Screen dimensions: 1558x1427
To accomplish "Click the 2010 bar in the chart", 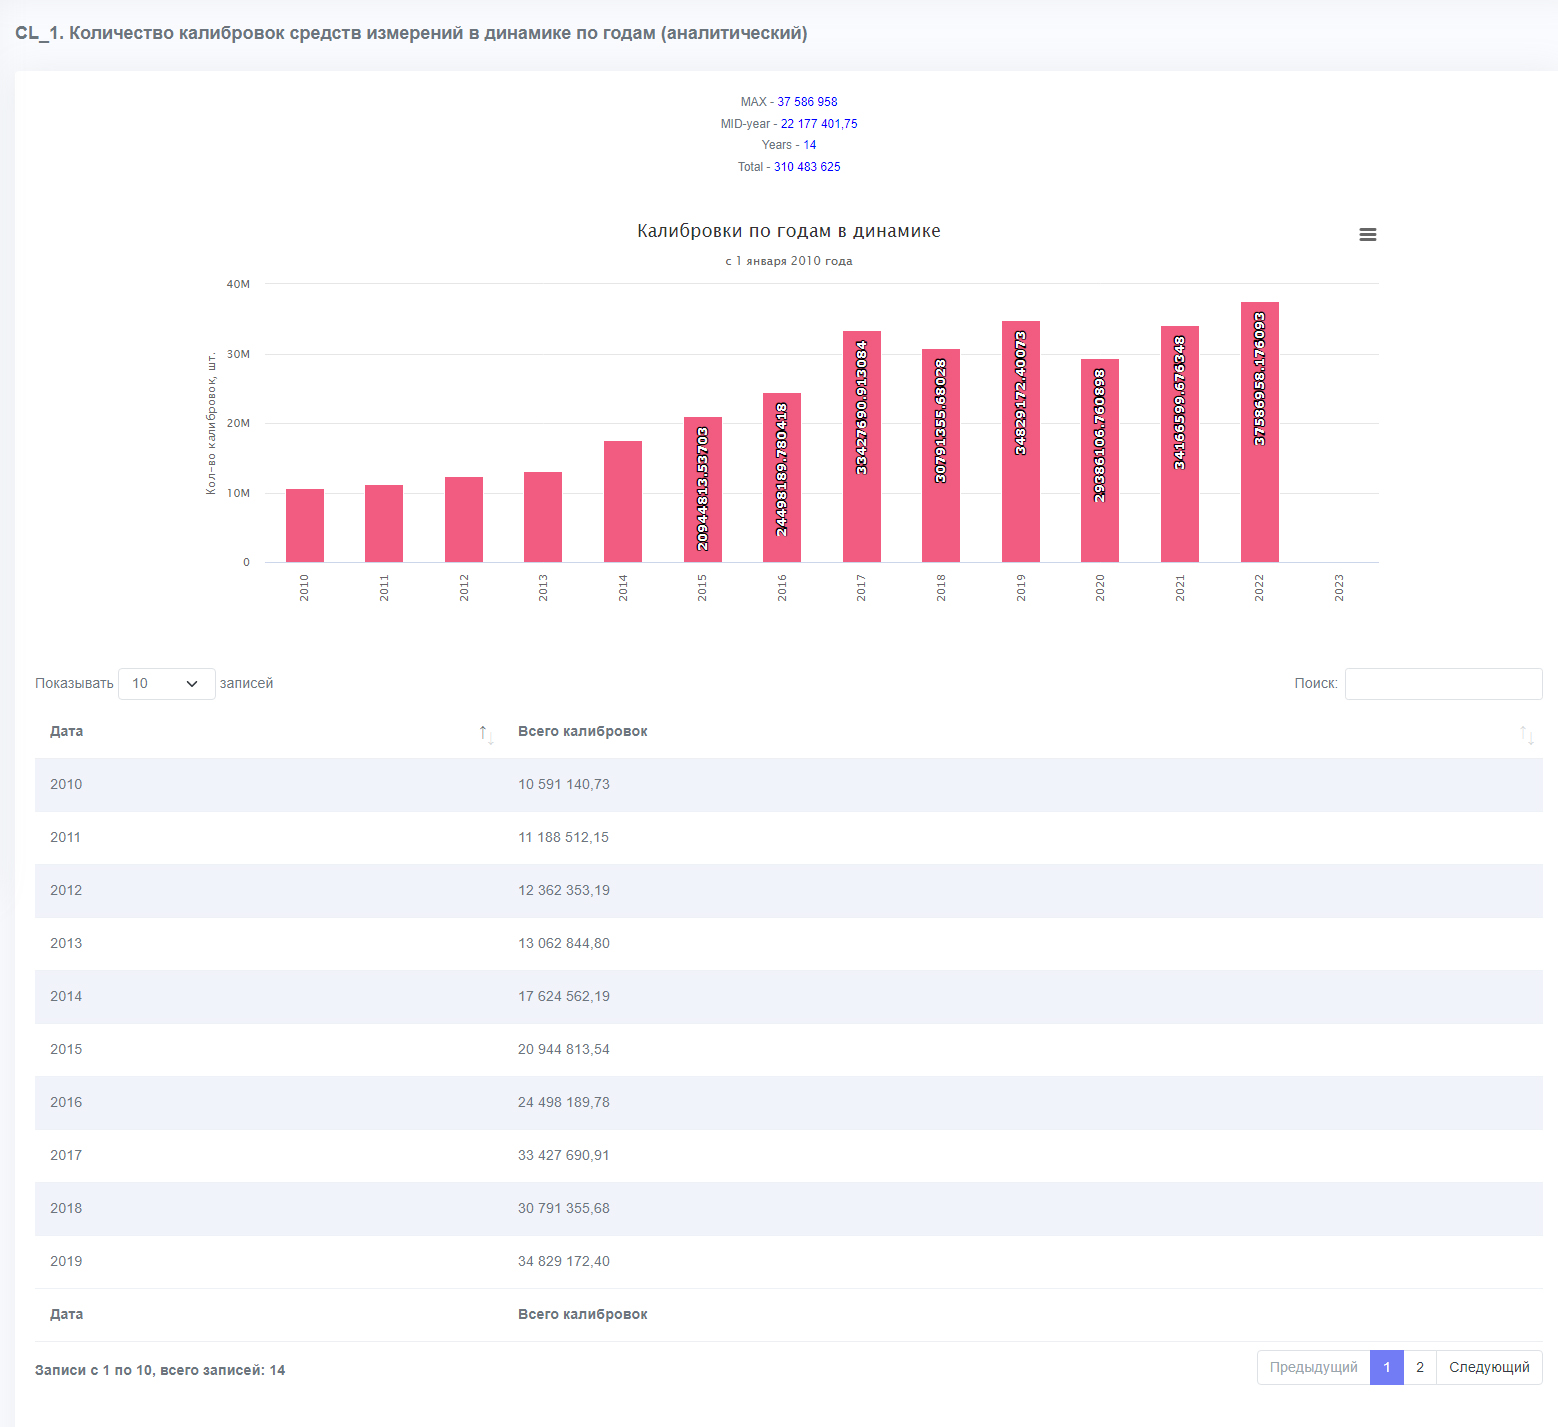I will 304,525.
